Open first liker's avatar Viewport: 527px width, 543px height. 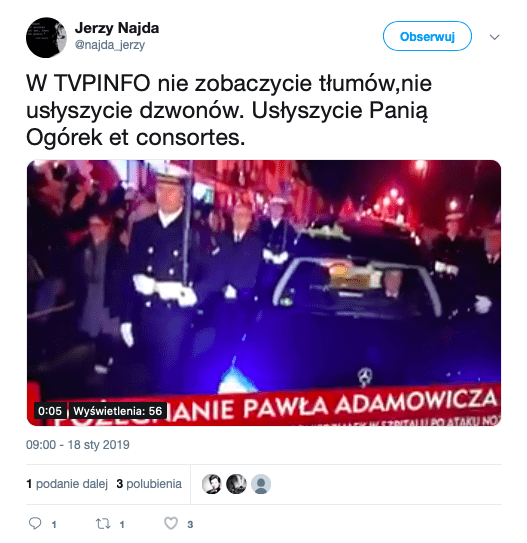coord(212,484)
